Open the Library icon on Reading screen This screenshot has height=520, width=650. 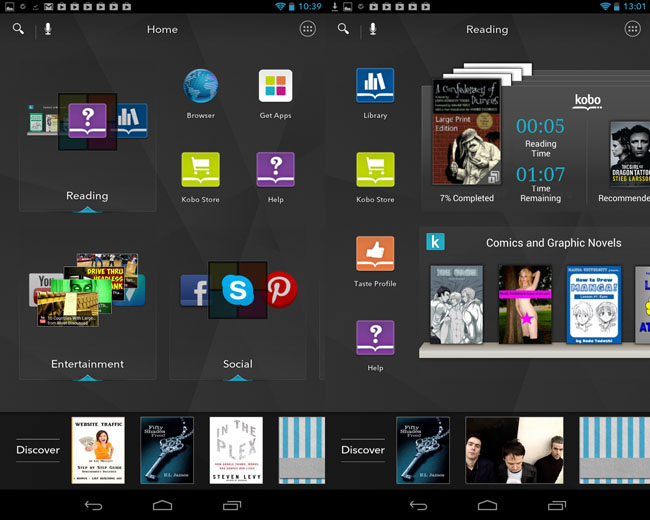pos(375,94)
